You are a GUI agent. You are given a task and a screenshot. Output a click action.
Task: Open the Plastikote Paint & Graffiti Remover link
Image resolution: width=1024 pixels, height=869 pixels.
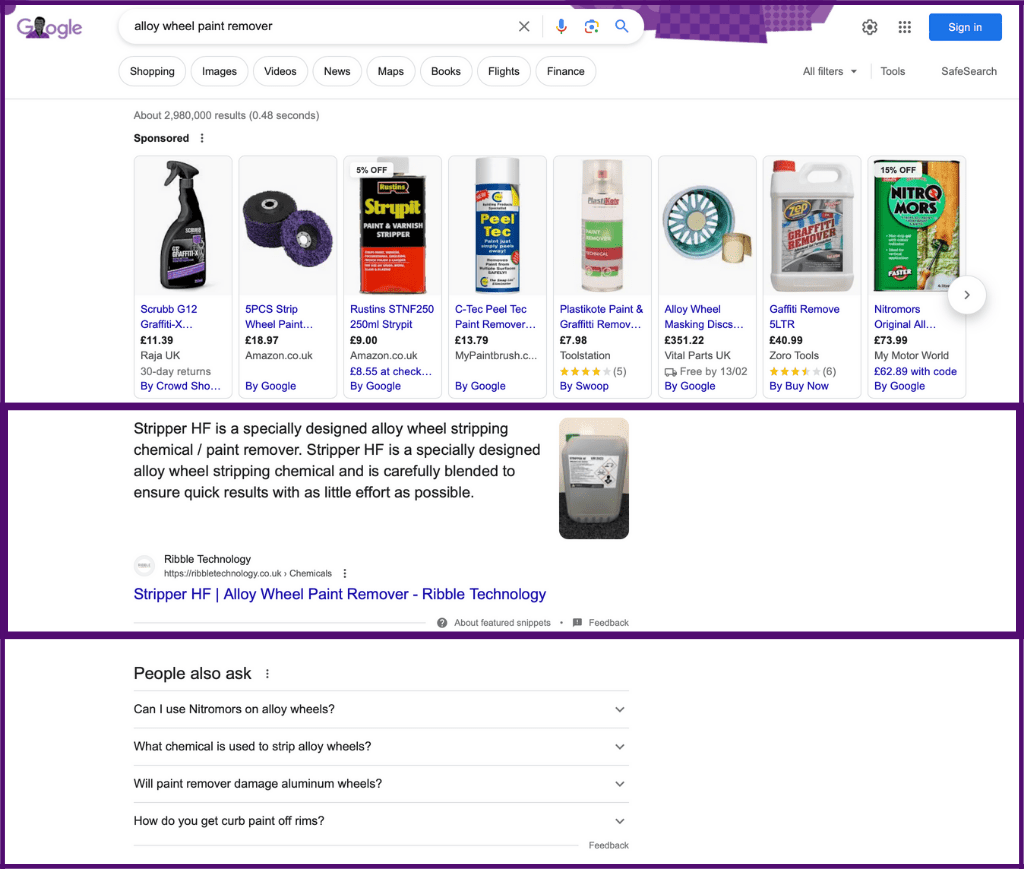point(601,317)
